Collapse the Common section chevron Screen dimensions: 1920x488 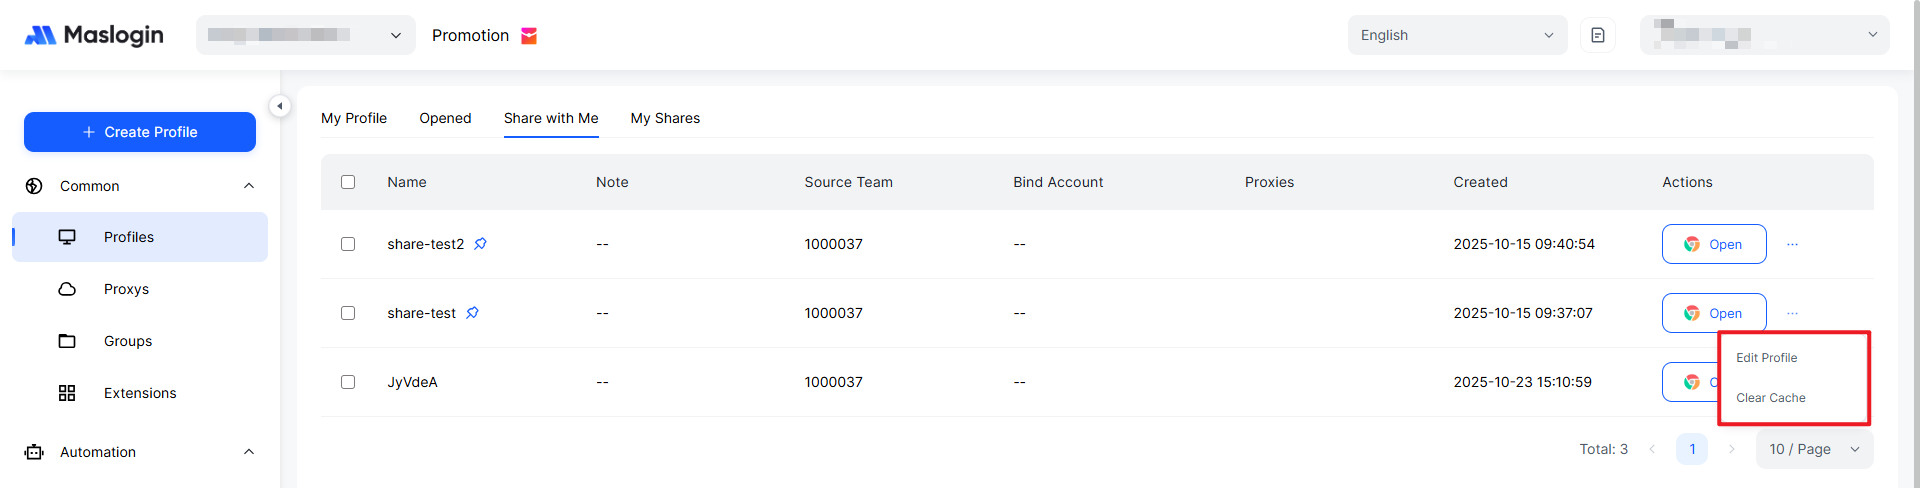pos(249,186)
